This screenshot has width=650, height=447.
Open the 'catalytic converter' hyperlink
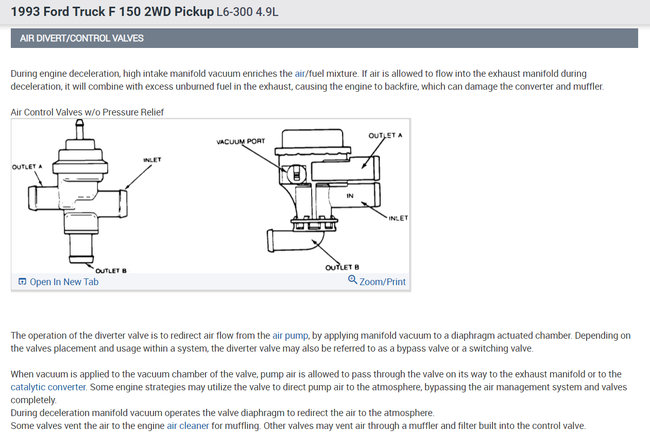point(49,387)
